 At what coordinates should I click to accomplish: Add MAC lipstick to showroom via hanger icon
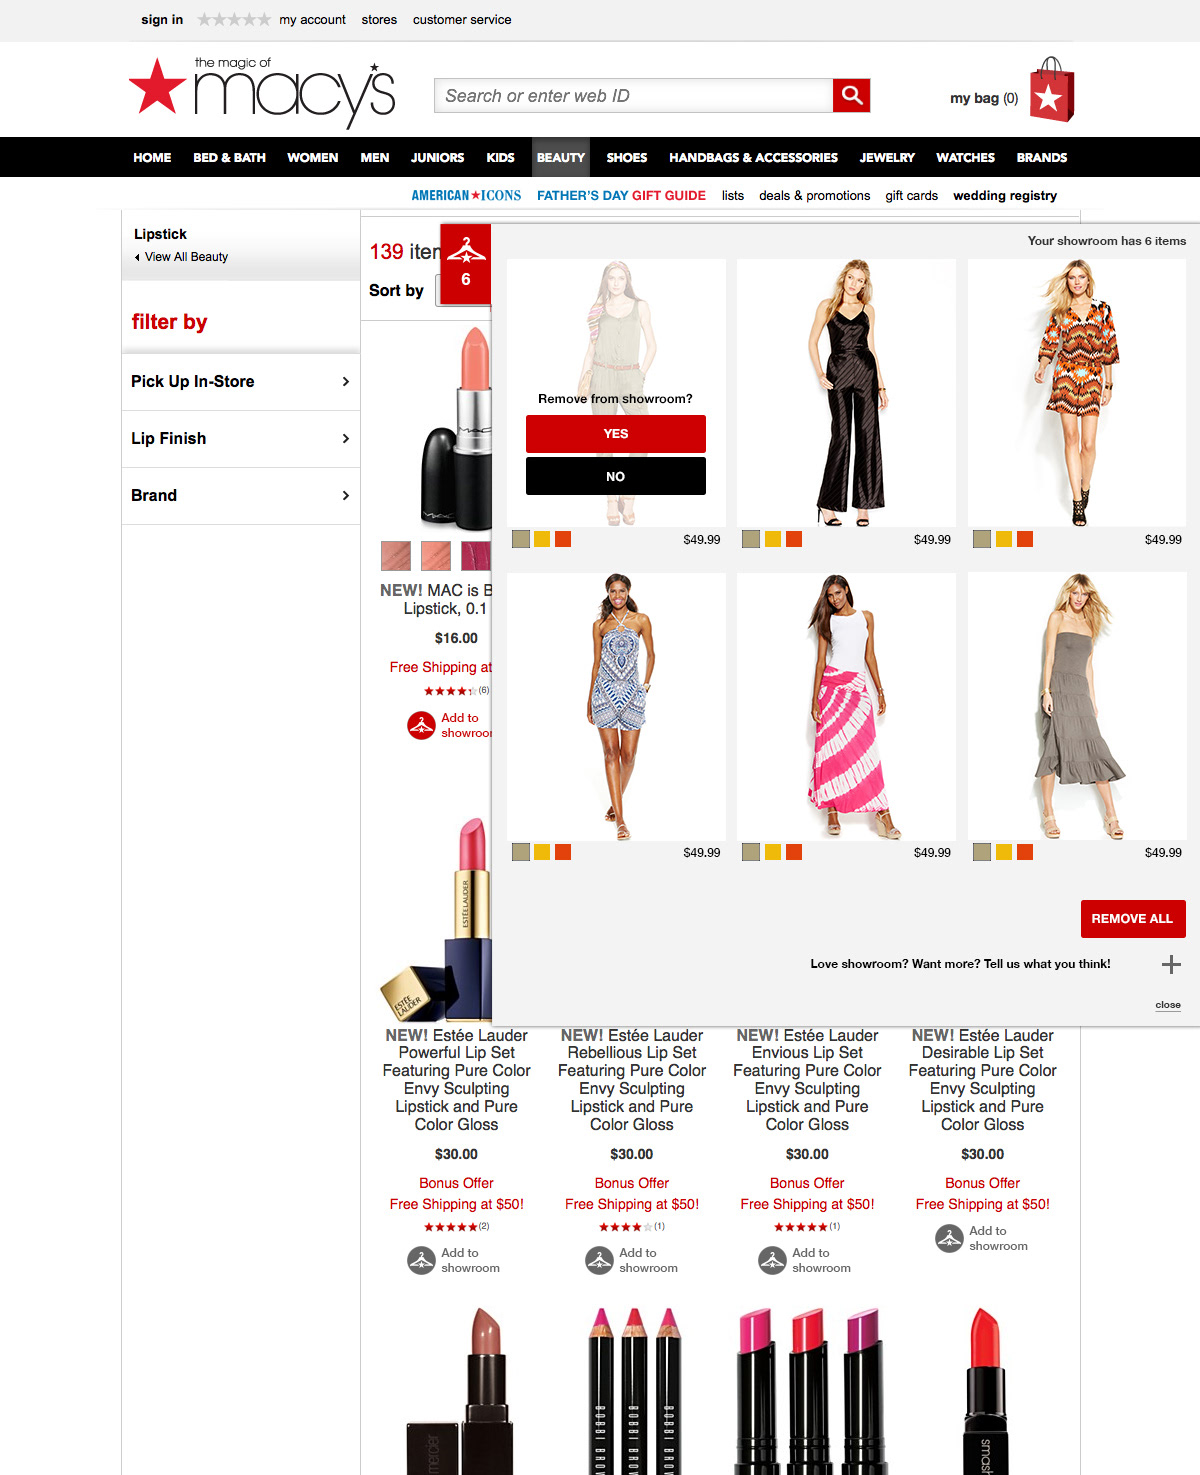421,725
